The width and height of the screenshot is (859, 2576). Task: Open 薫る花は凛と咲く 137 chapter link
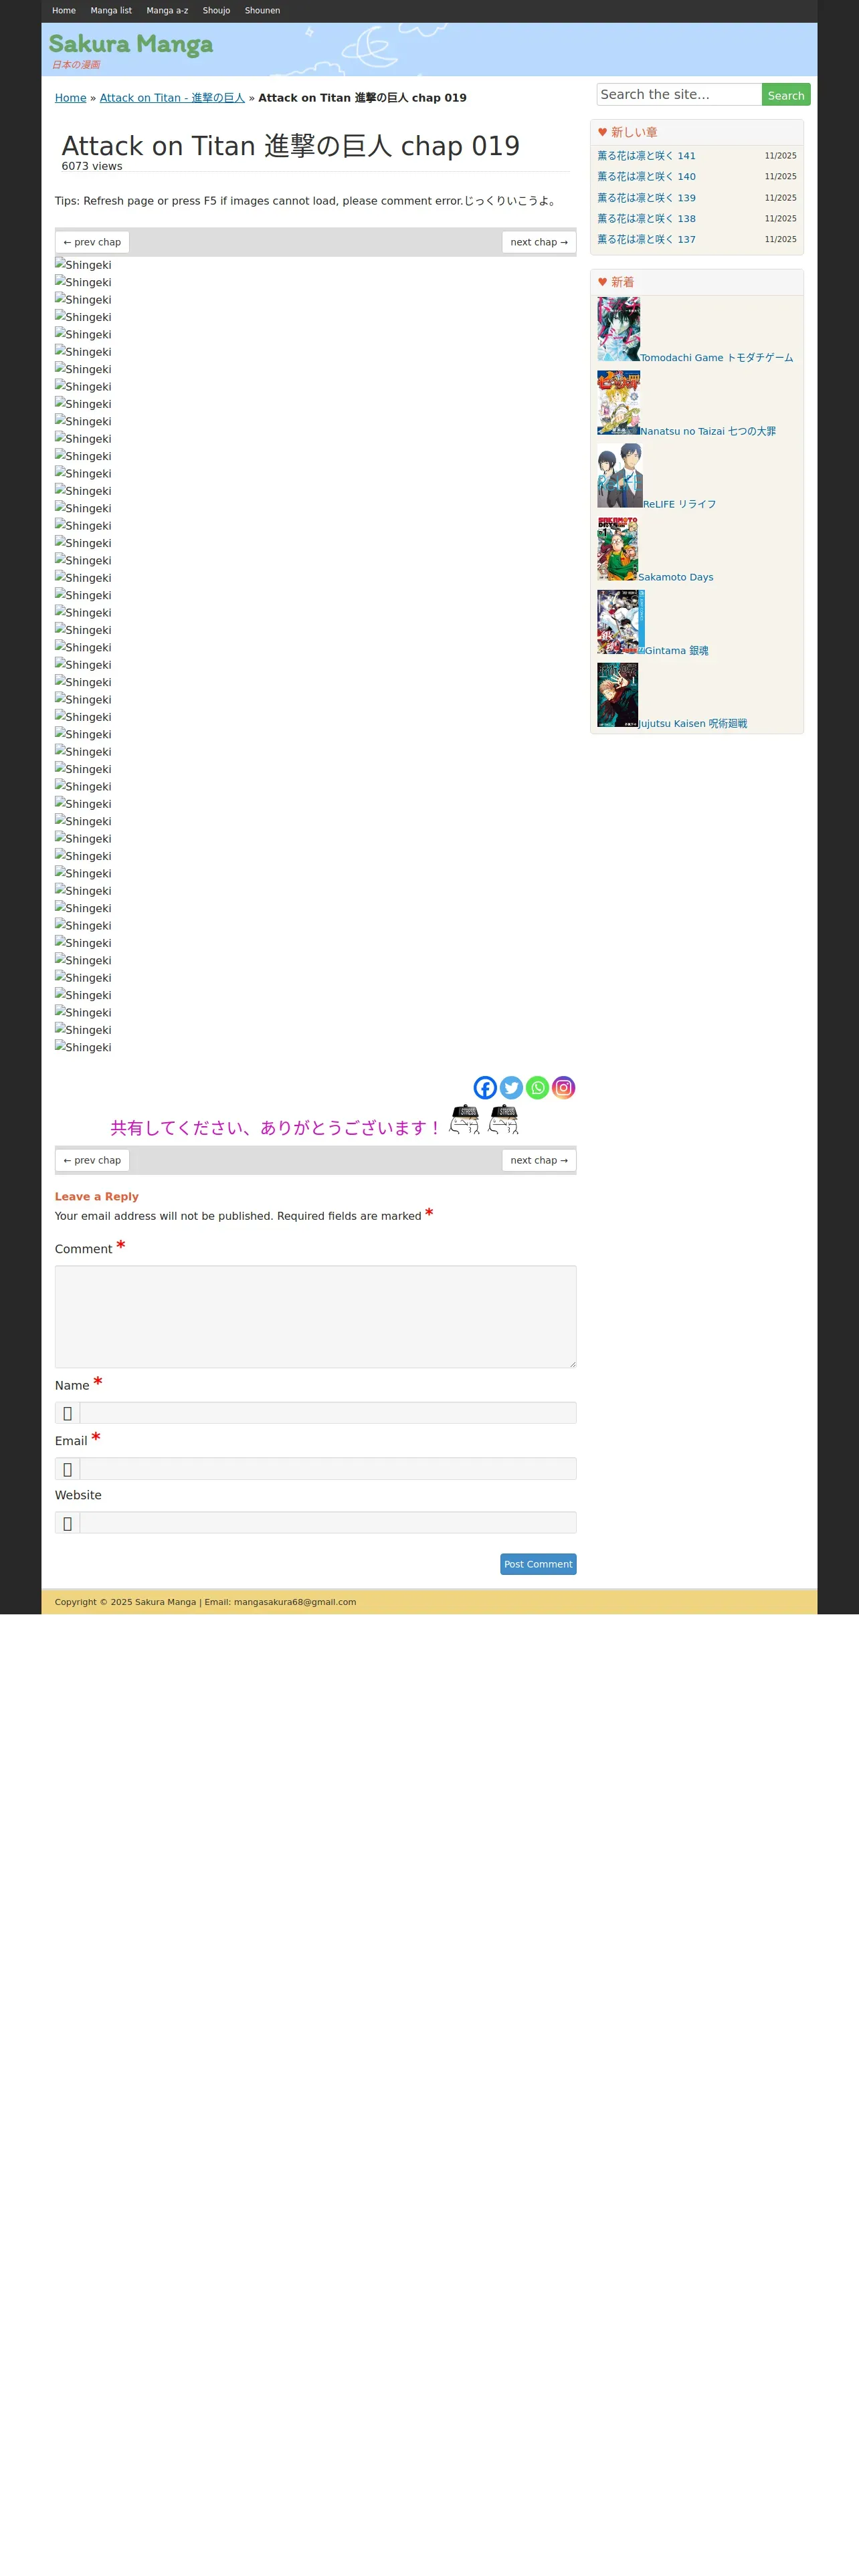point(646,240)
